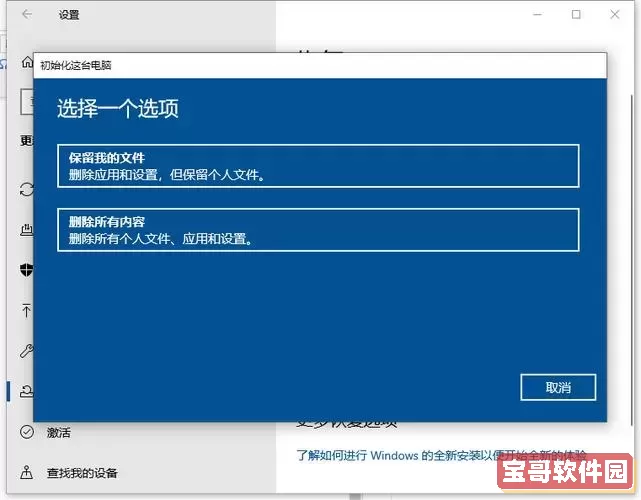Choose the 保留我的文件 option
The image size is (641, 500).
click(x=318, y=166)
